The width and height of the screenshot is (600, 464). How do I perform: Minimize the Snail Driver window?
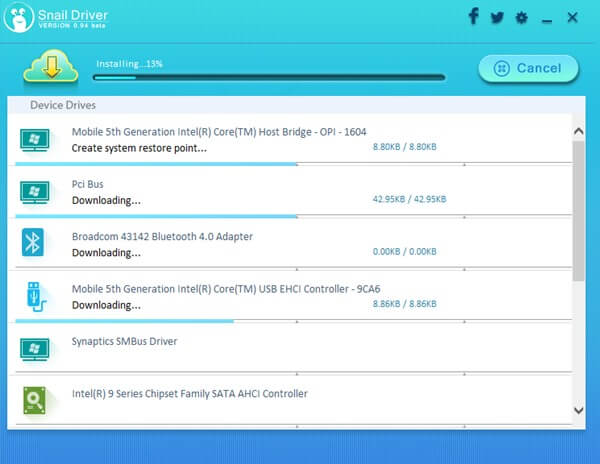pos(547,18)
